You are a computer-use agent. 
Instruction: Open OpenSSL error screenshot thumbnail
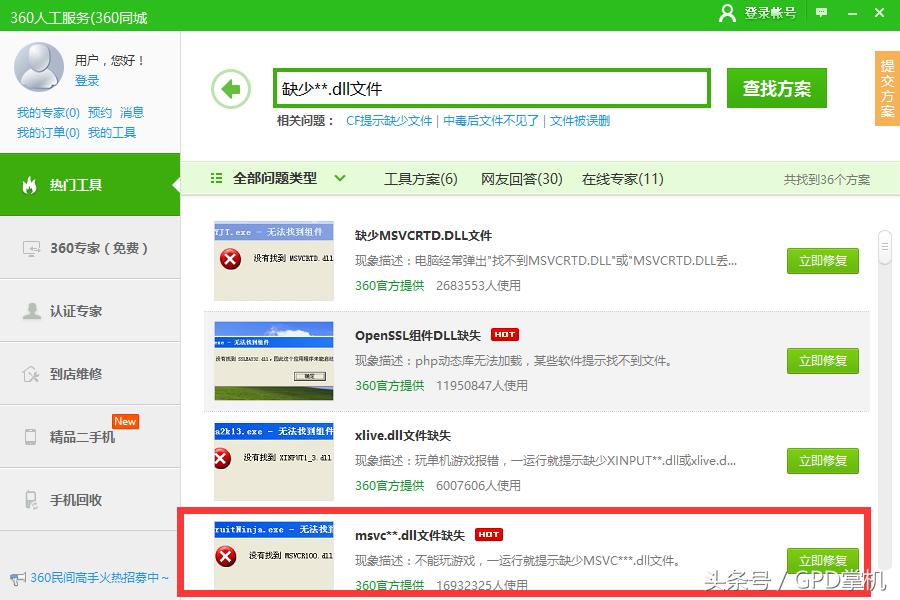(x=274, y=361)
